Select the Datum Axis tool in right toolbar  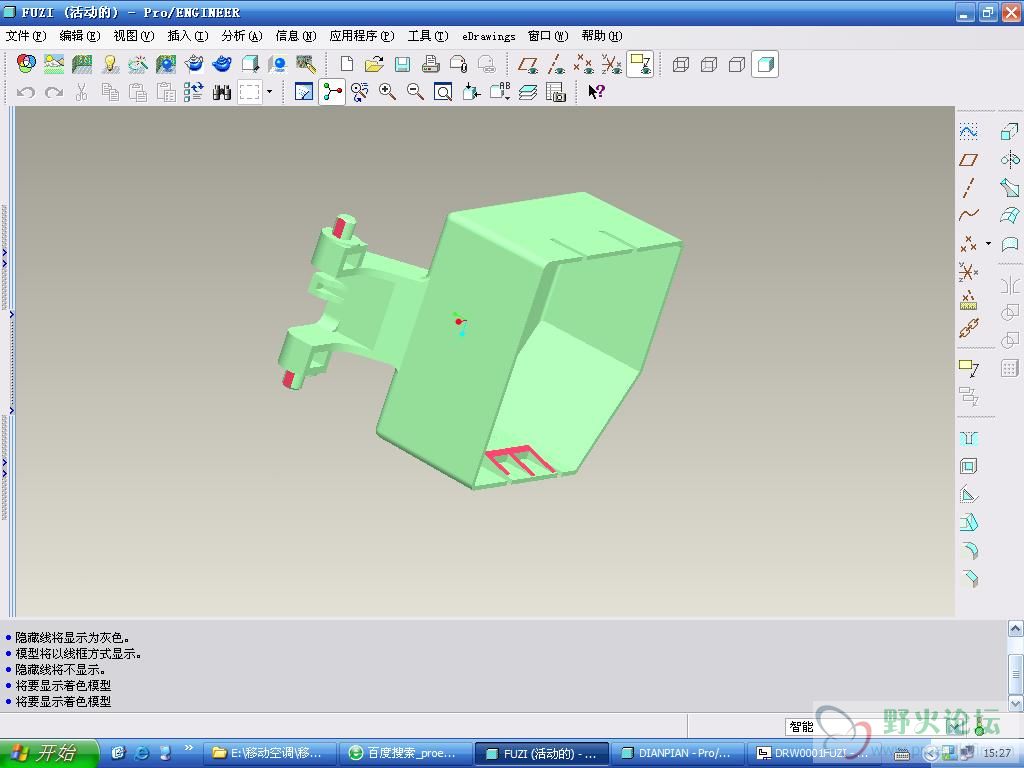pos(968,188)
